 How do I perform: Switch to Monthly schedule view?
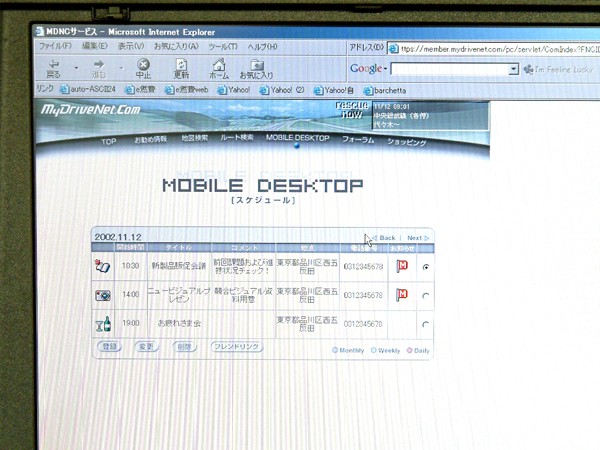click(348, 350)
